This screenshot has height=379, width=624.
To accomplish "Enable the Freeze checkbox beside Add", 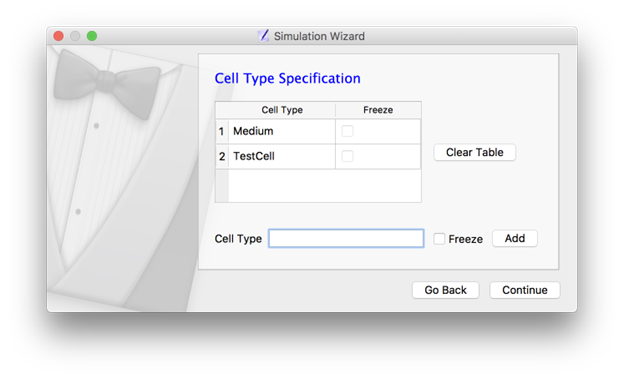I will 439,239.
